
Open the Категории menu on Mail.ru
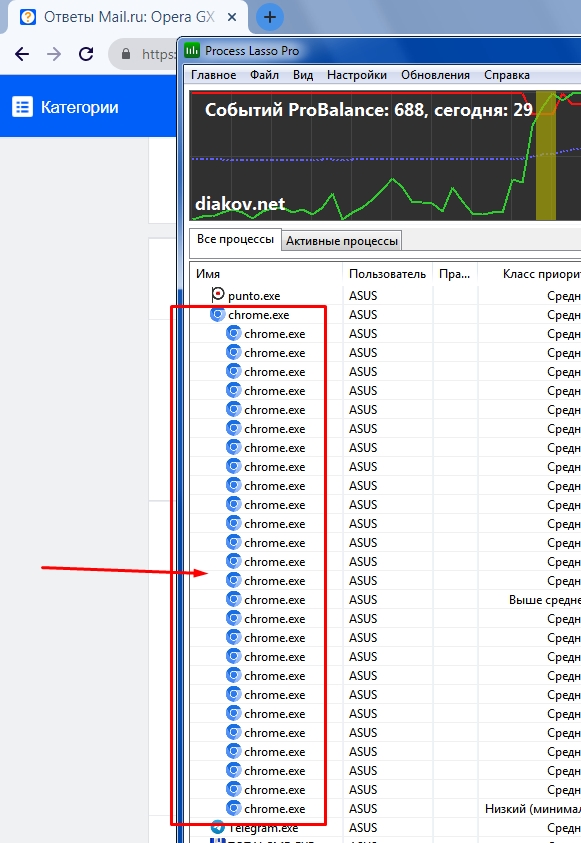pos(66,107)
